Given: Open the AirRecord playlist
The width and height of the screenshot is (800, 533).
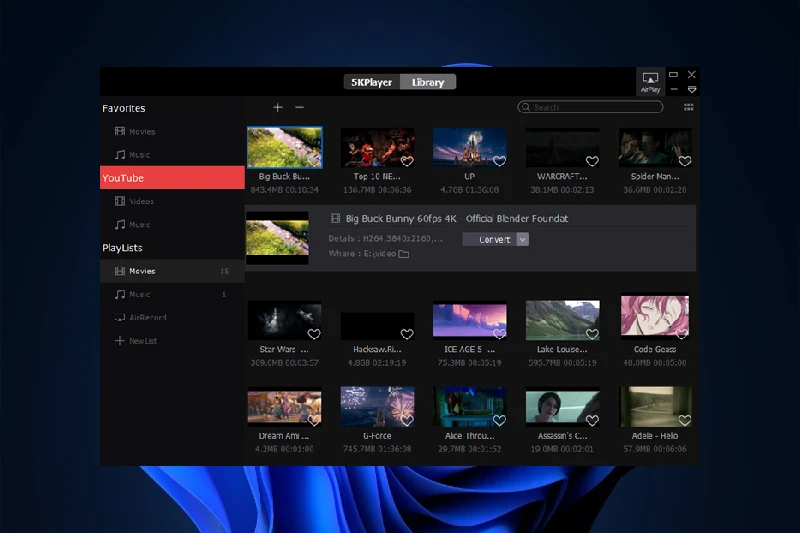Looking at the screenshot, I should [172, 317].
